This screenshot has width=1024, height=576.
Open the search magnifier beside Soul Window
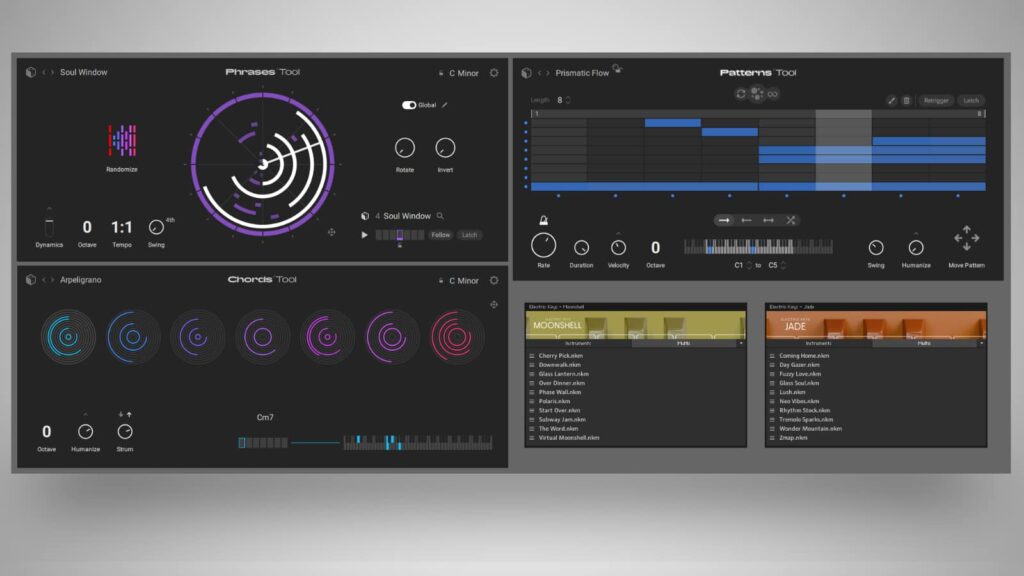click(440, 215)
